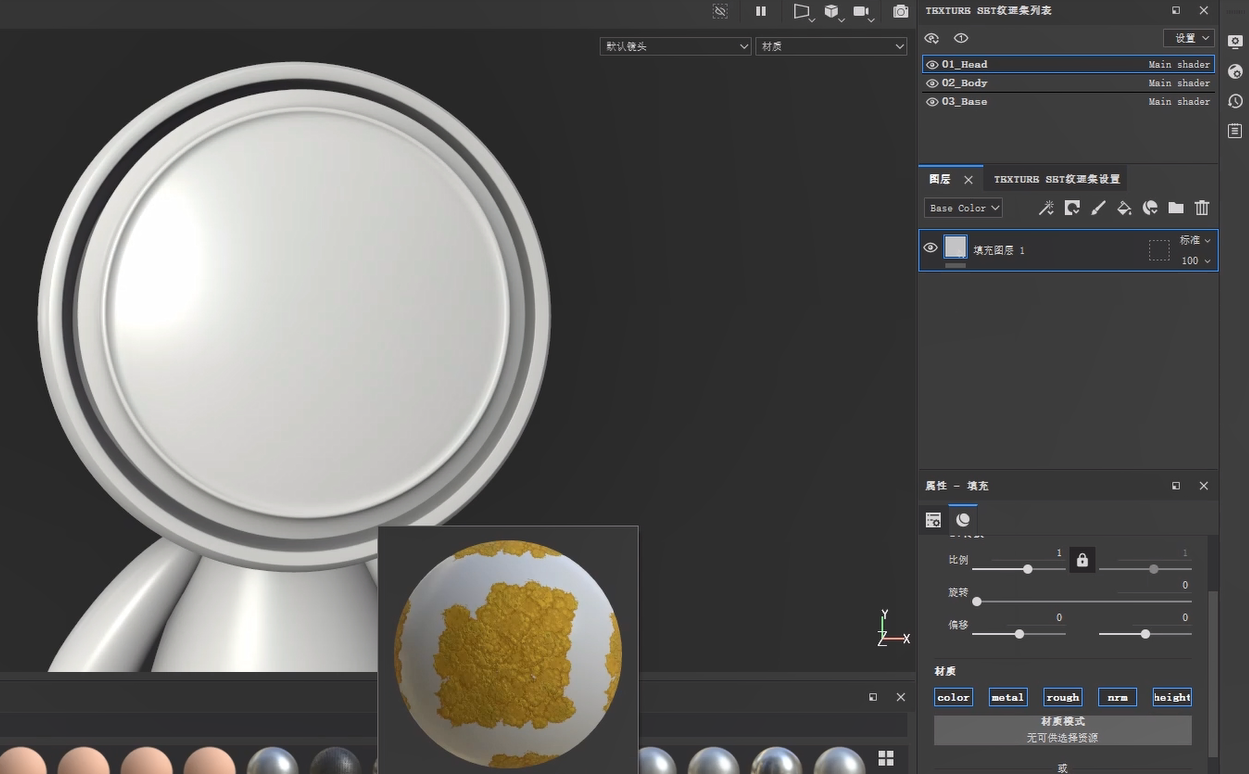
Task: Toggle the metal channel button
Action: [x=1007, y=697]
